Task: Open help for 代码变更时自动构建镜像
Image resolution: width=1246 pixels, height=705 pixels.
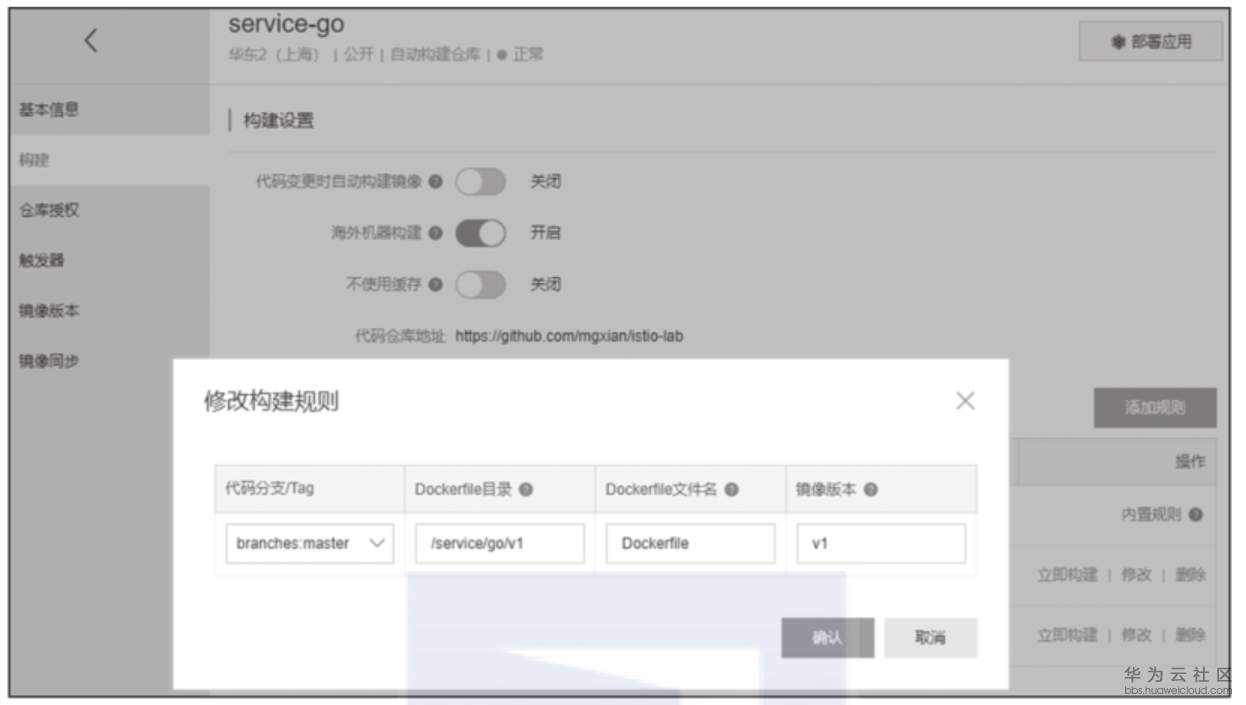Action: (436, 182)
